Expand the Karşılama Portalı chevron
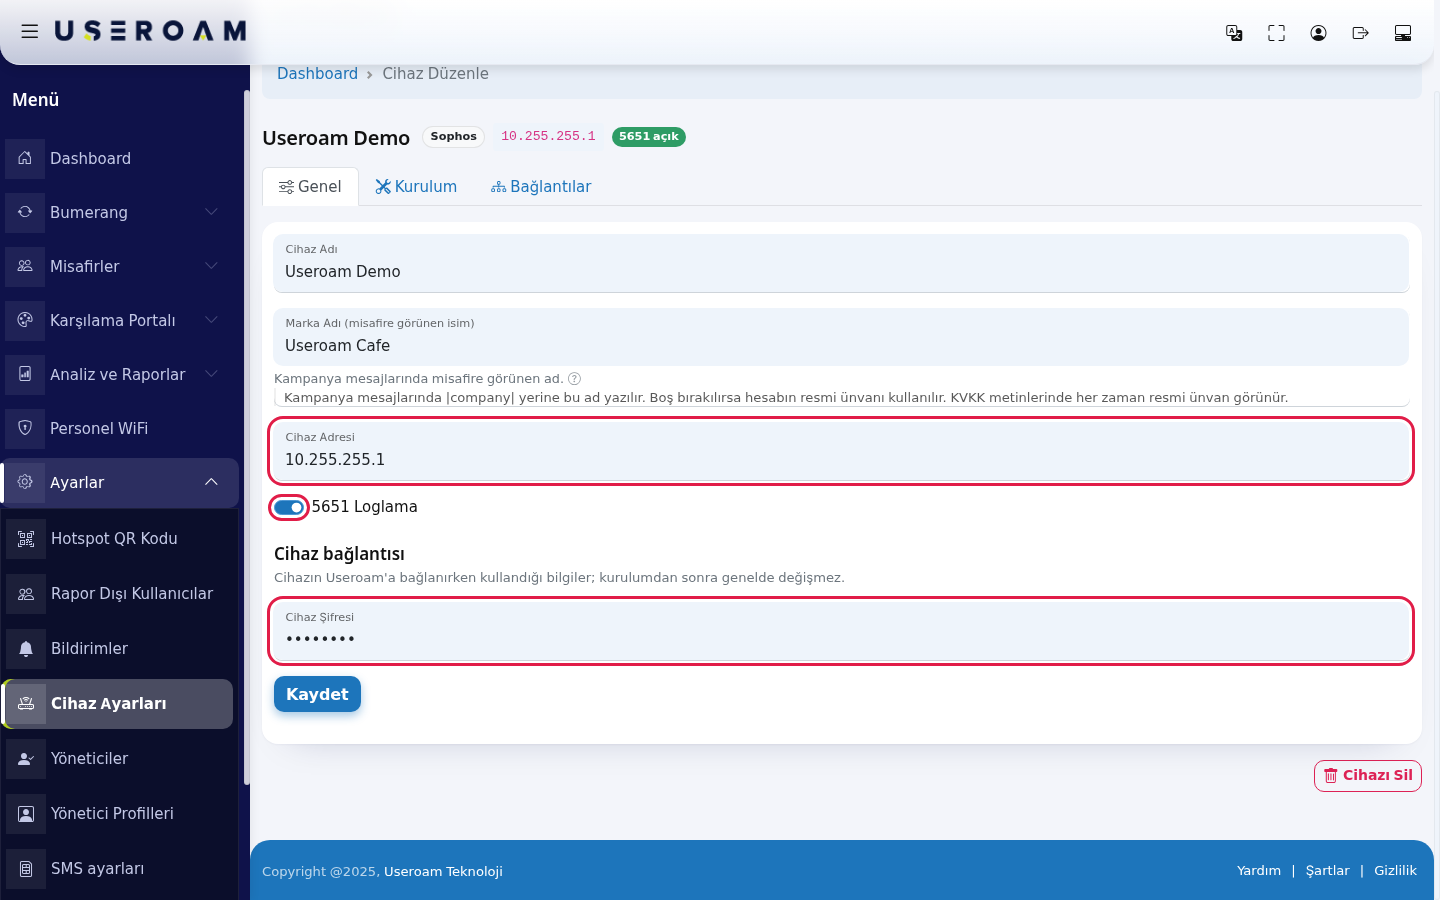This screenshot has width=1440, height=900. pos(211,320)
